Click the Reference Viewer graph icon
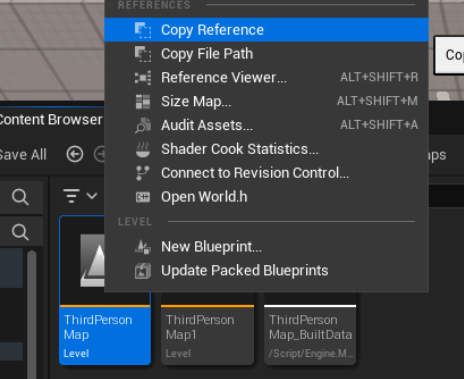Image resolution: width=464 pixels, height=379 pixels. click(143, 78)
